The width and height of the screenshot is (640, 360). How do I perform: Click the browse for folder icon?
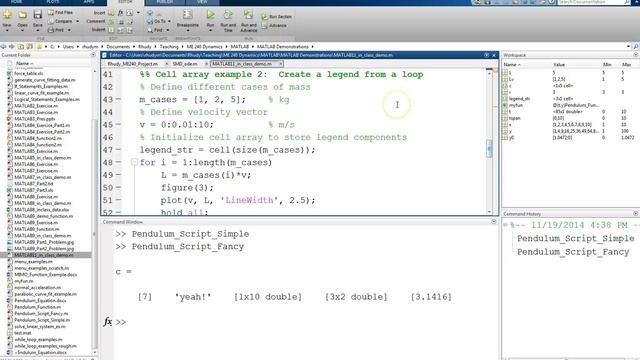[x=29, y=47]
